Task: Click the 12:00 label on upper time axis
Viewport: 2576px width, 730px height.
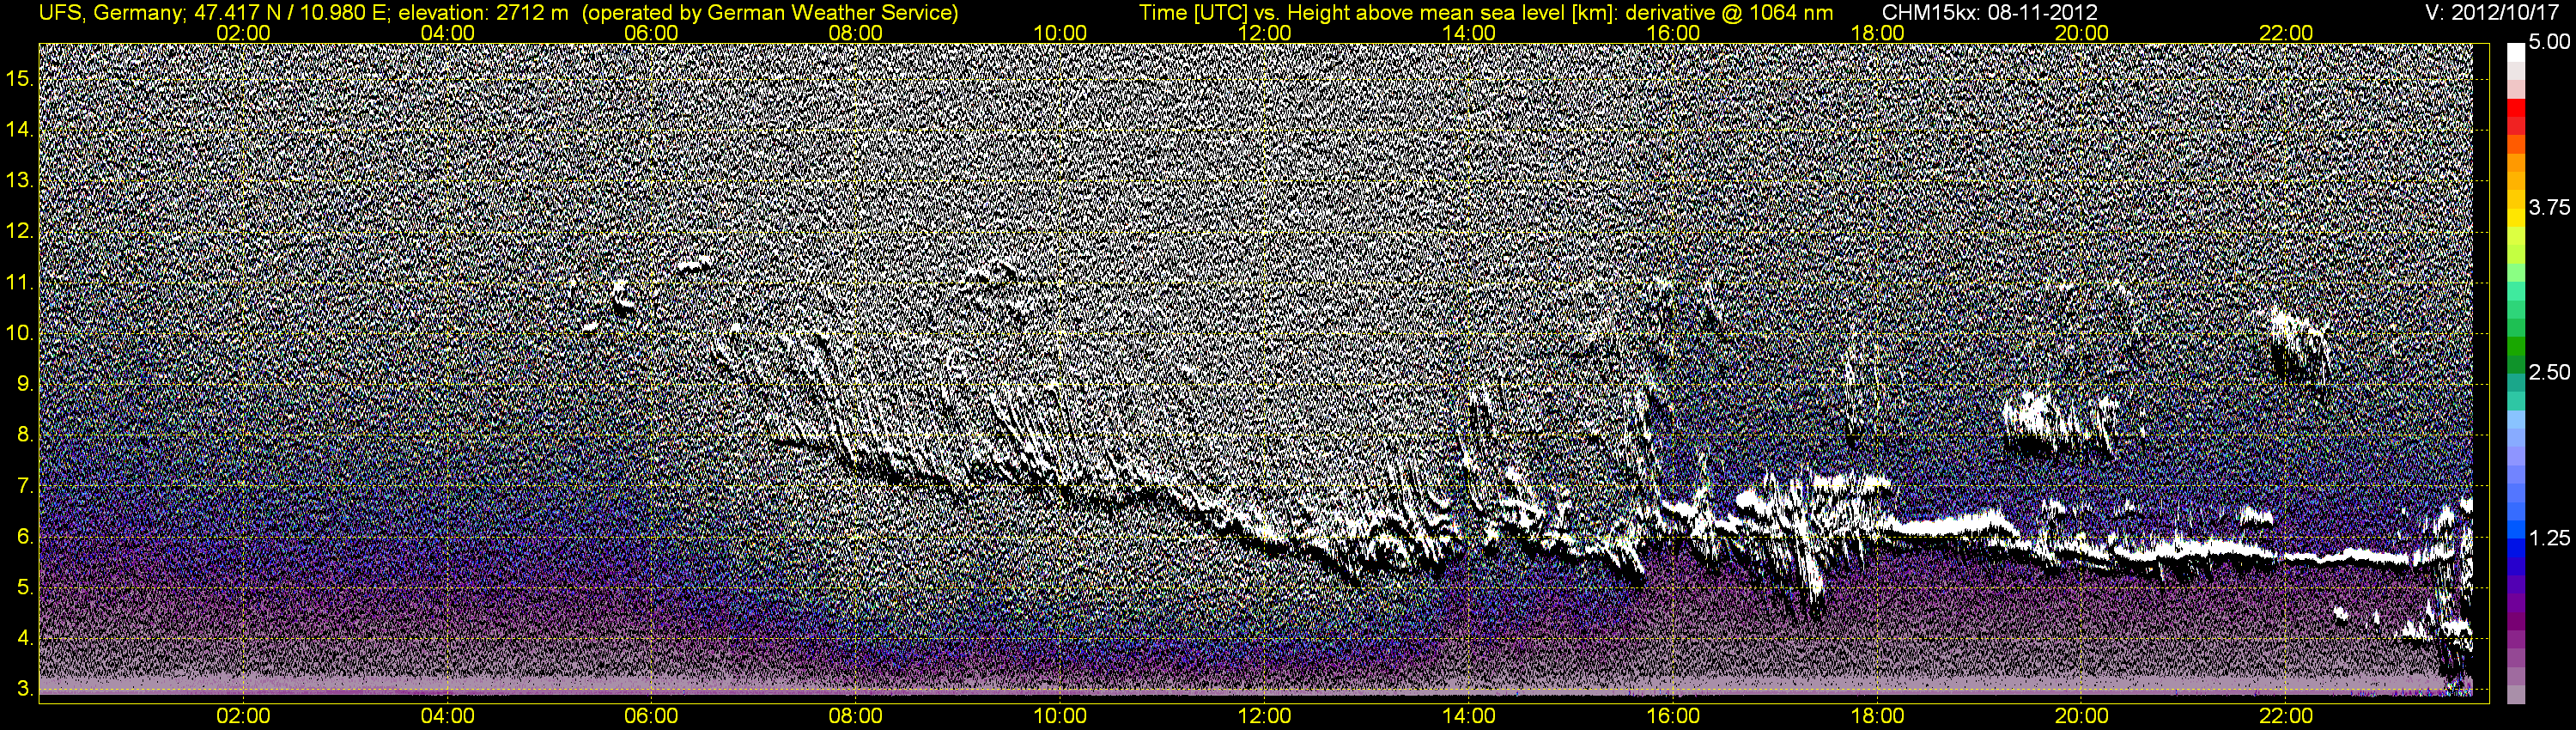Action: pyautogui.click(x=1264, y=32)
